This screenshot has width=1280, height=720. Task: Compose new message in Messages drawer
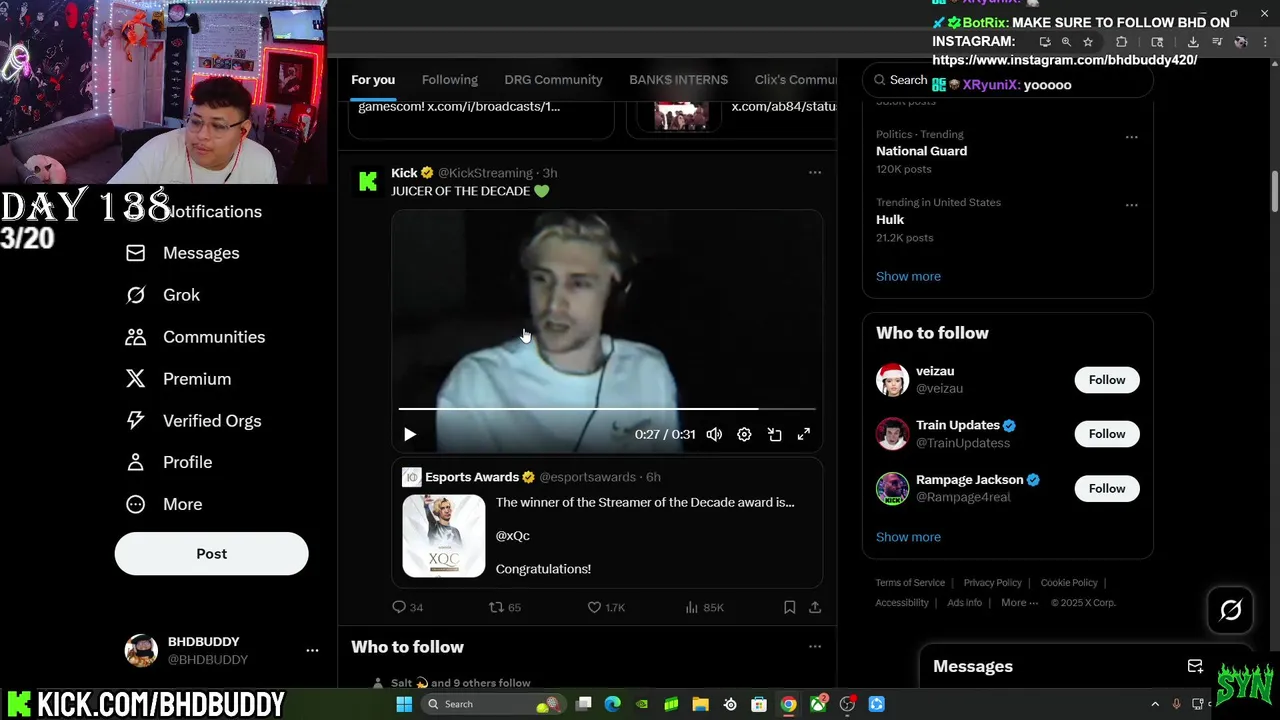(1195, 666)
